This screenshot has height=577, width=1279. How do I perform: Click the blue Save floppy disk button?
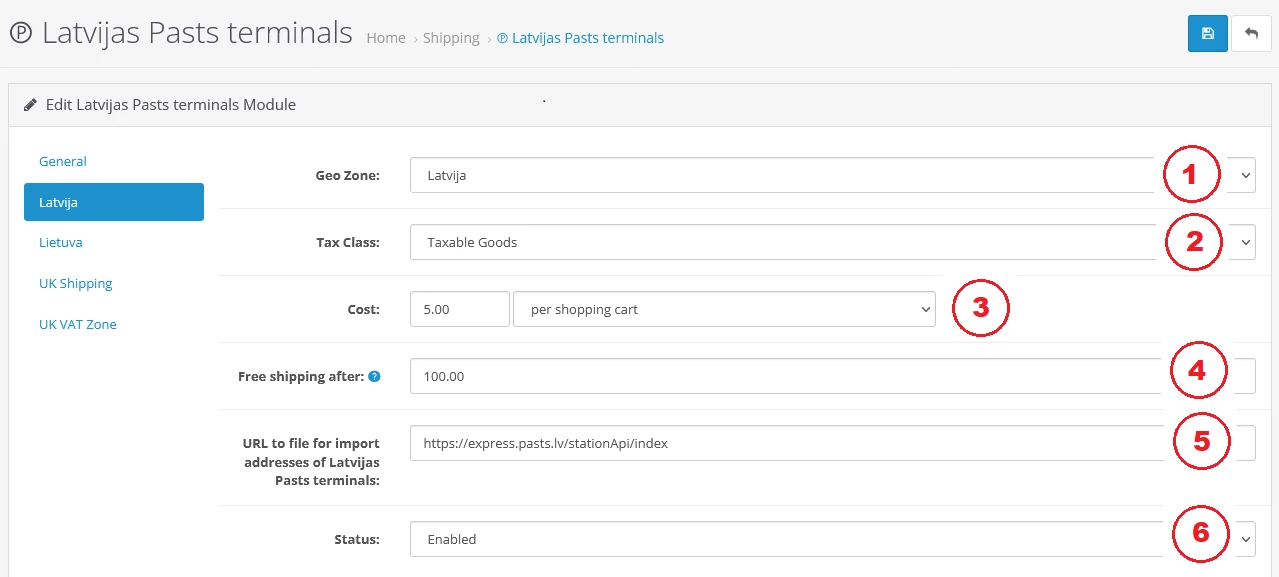(1207, 33)
